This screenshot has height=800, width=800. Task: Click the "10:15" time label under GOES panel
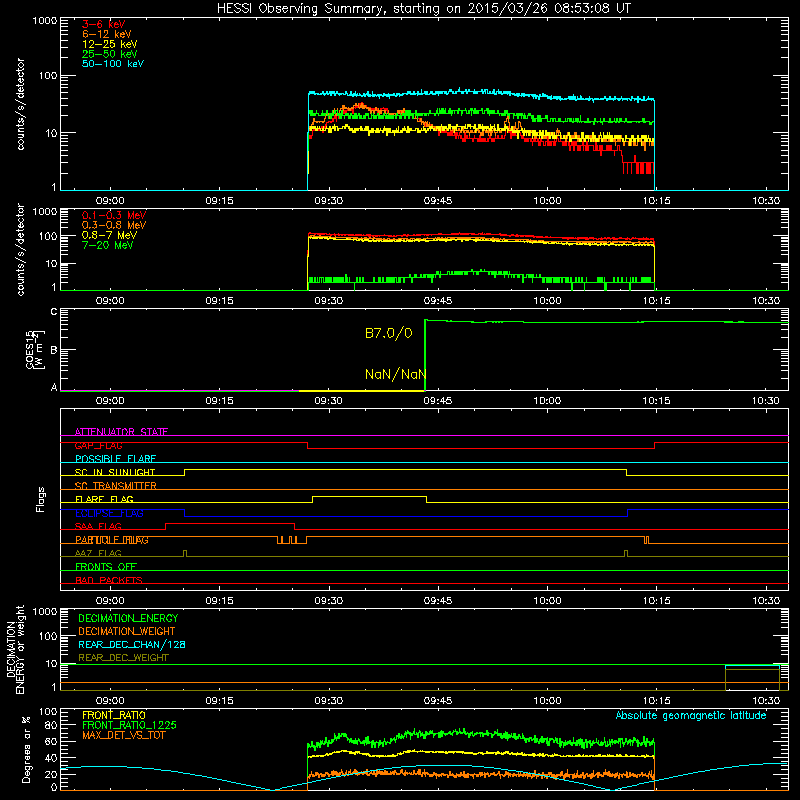pos(657,401)
